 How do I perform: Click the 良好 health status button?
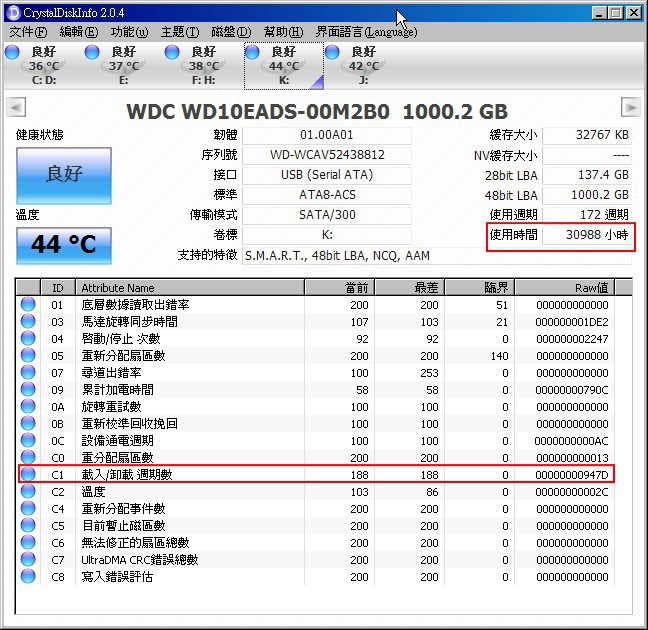tap(64, 175)
